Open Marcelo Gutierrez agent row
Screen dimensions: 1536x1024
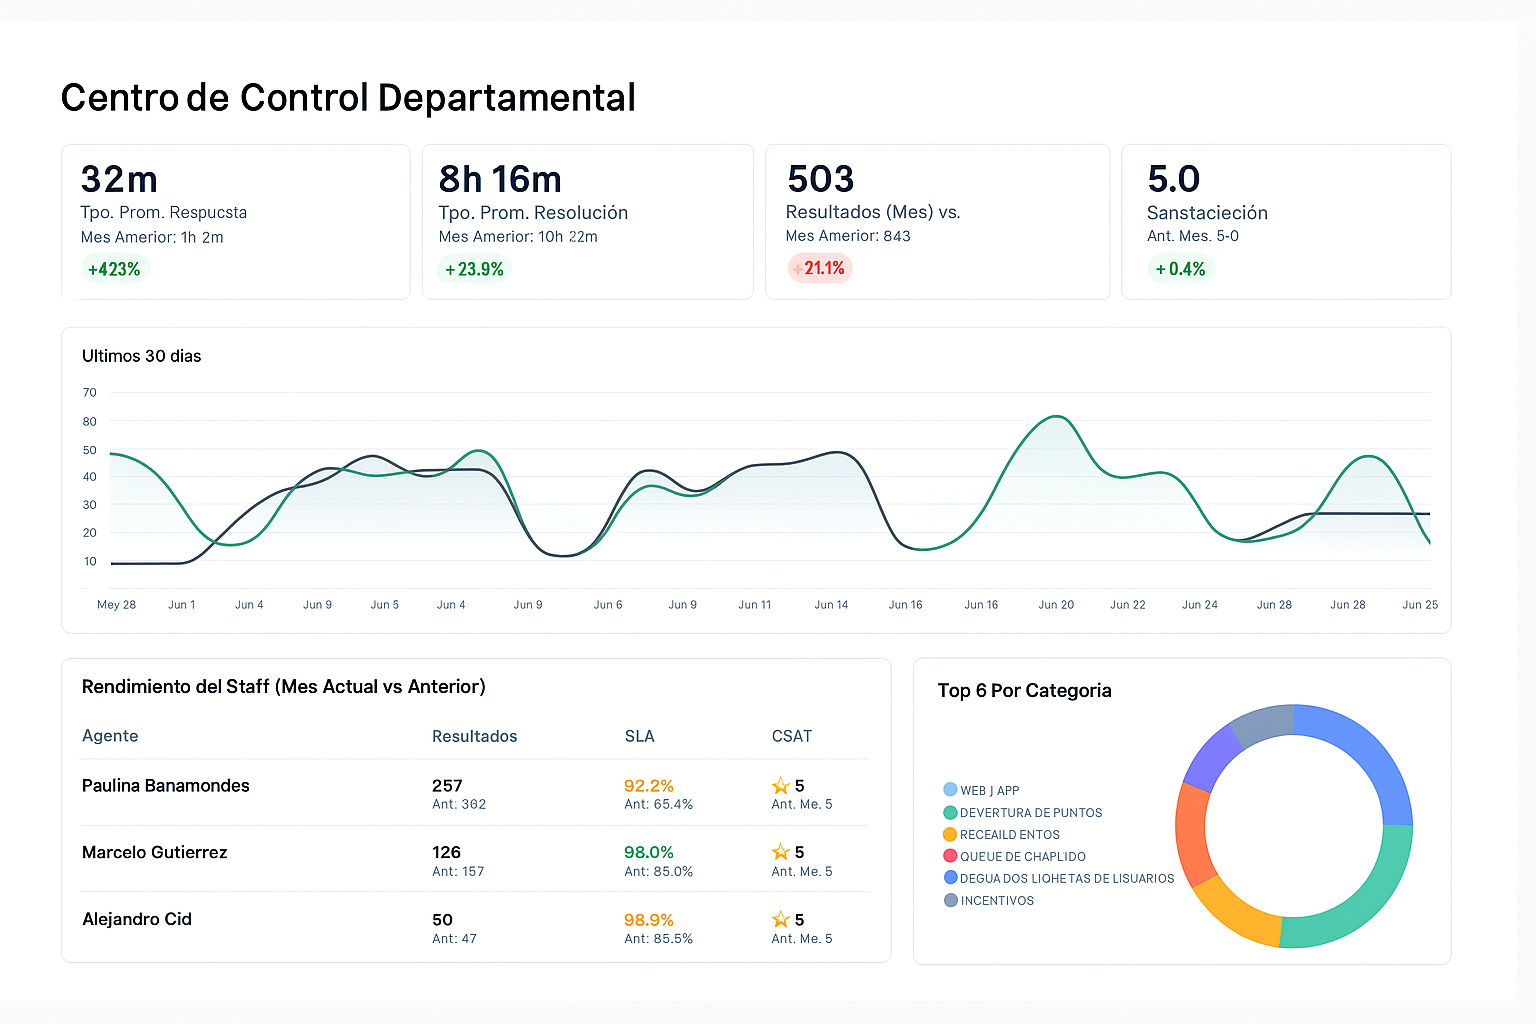point(155,852)
